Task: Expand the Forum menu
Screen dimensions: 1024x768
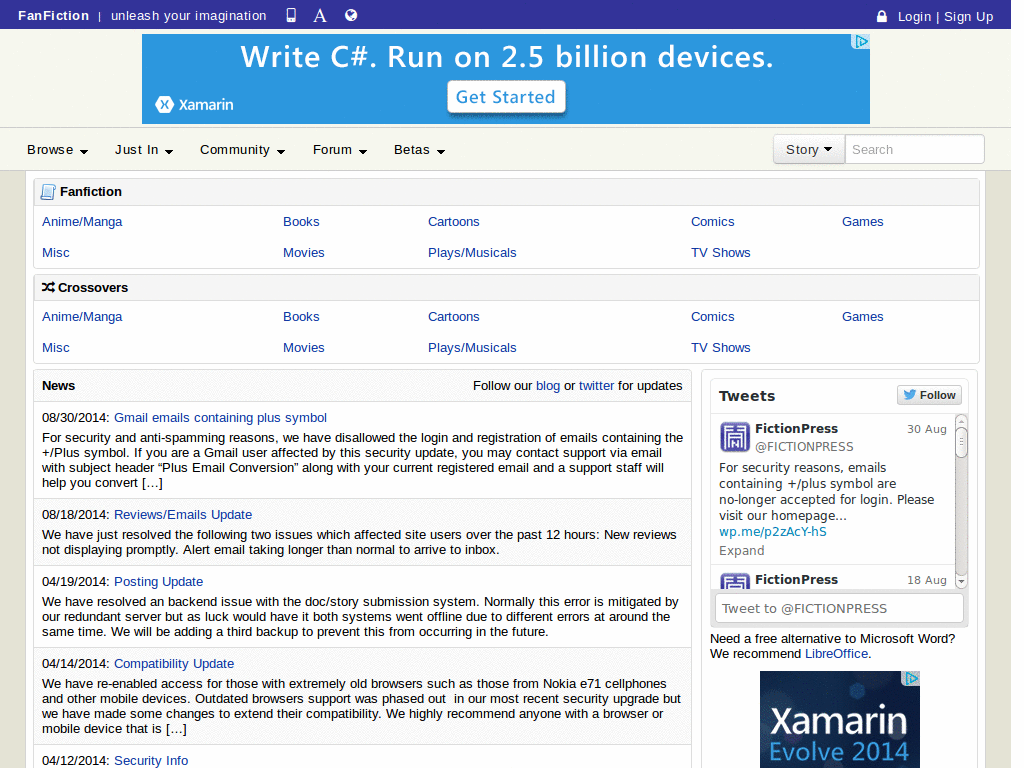Action: [340, 150]
